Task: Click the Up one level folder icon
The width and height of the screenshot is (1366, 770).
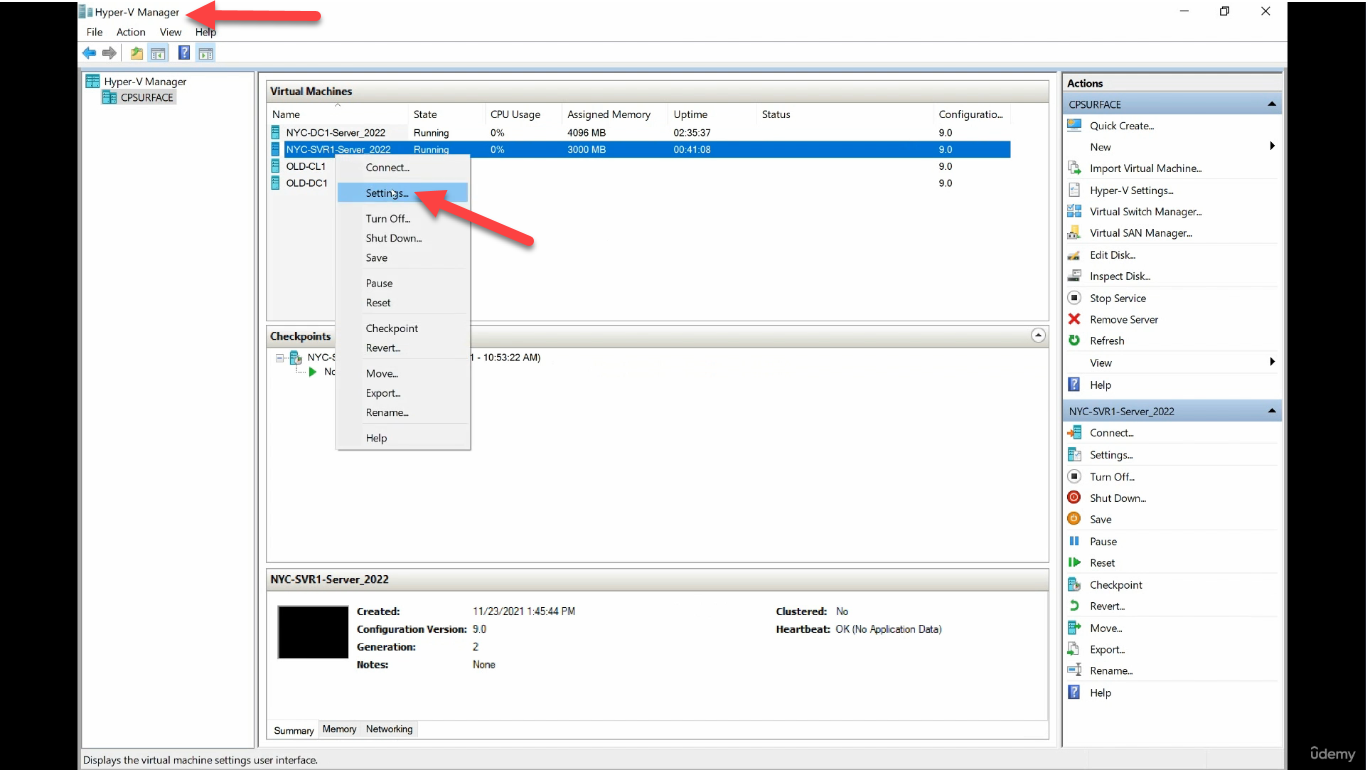Action: (x=137, y=53)
